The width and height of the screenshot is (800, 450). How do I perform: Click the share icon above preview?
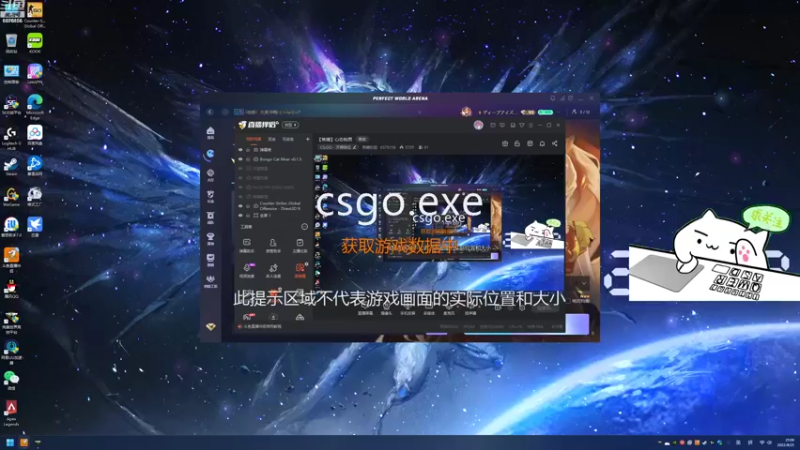(555, 144)
